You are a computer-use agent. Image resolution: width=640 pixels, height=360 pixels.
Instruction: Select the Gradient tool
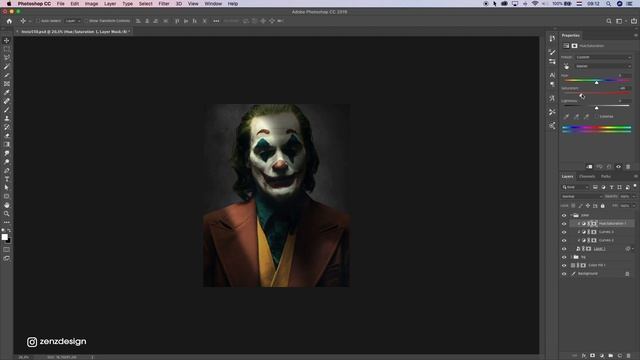pos(7,144)
